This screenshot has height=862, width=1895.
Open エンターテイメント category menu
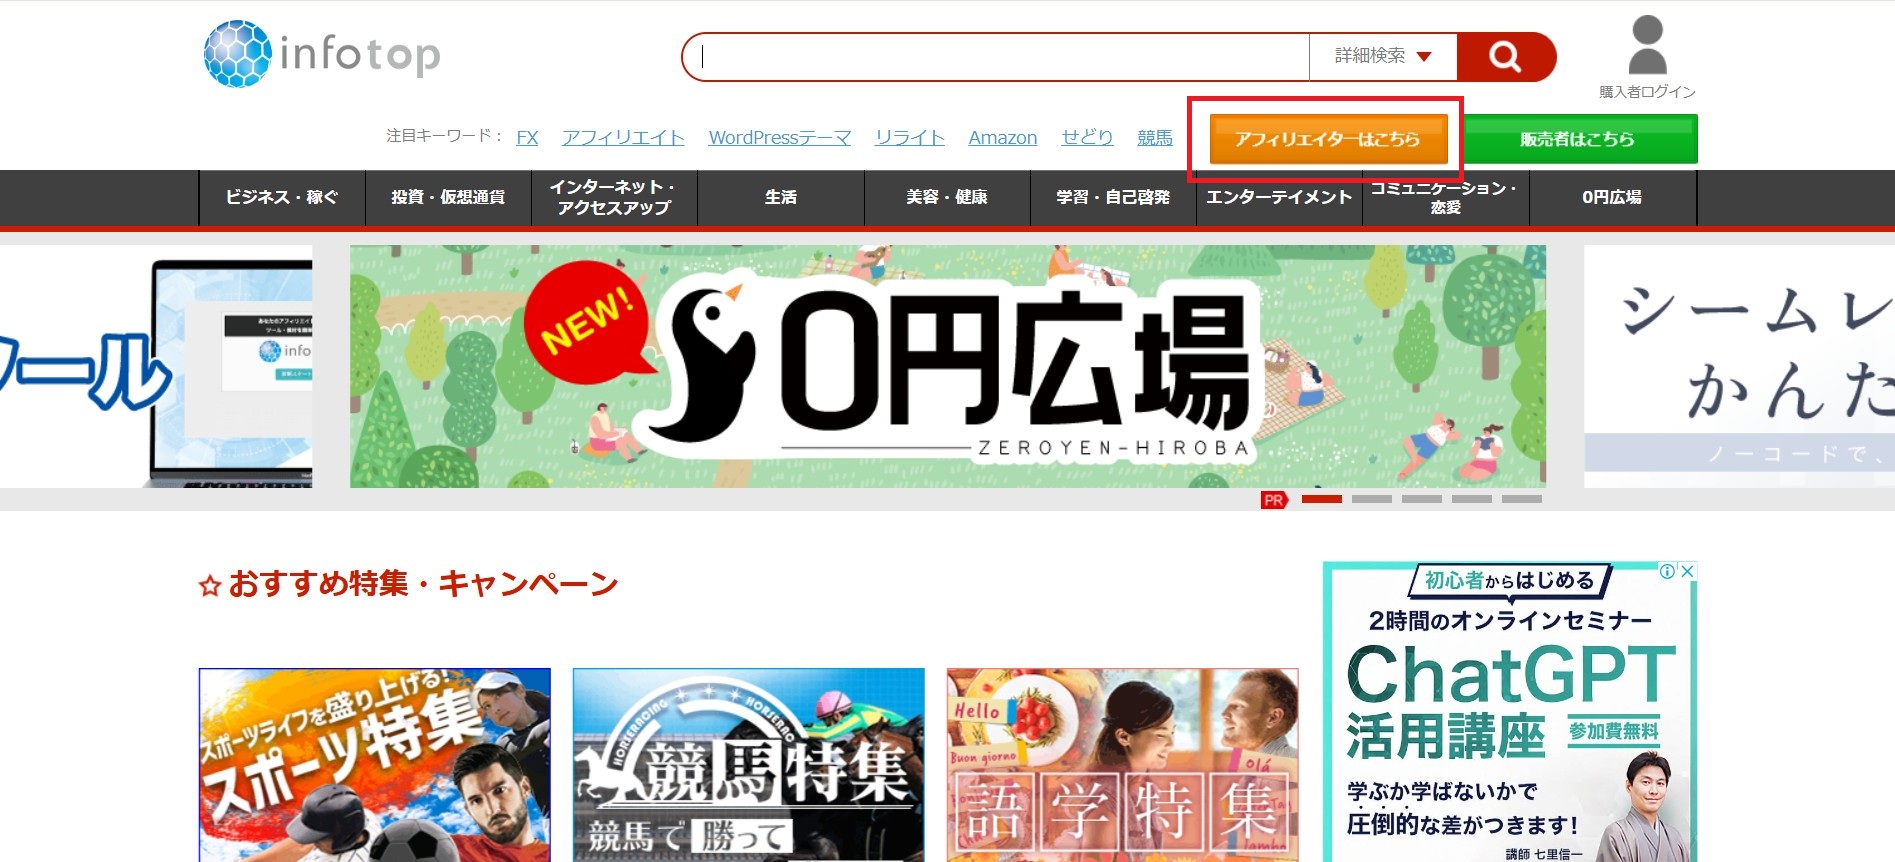1279,197
